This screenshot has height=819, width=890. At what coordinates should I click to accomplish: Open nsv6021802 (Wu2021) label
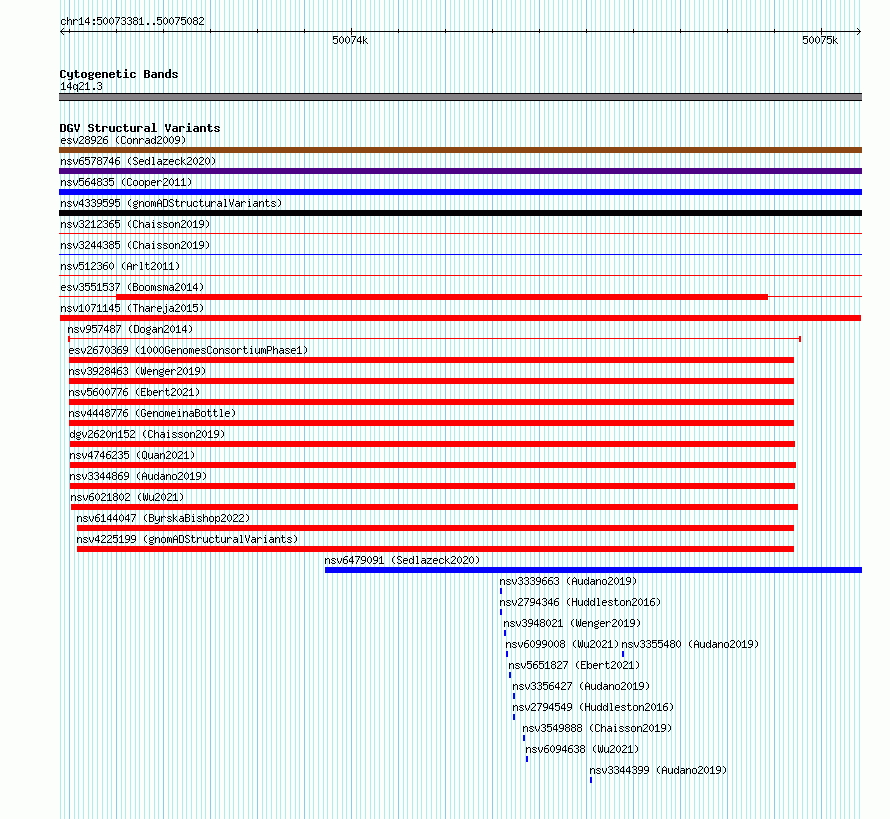click(128, 497)
